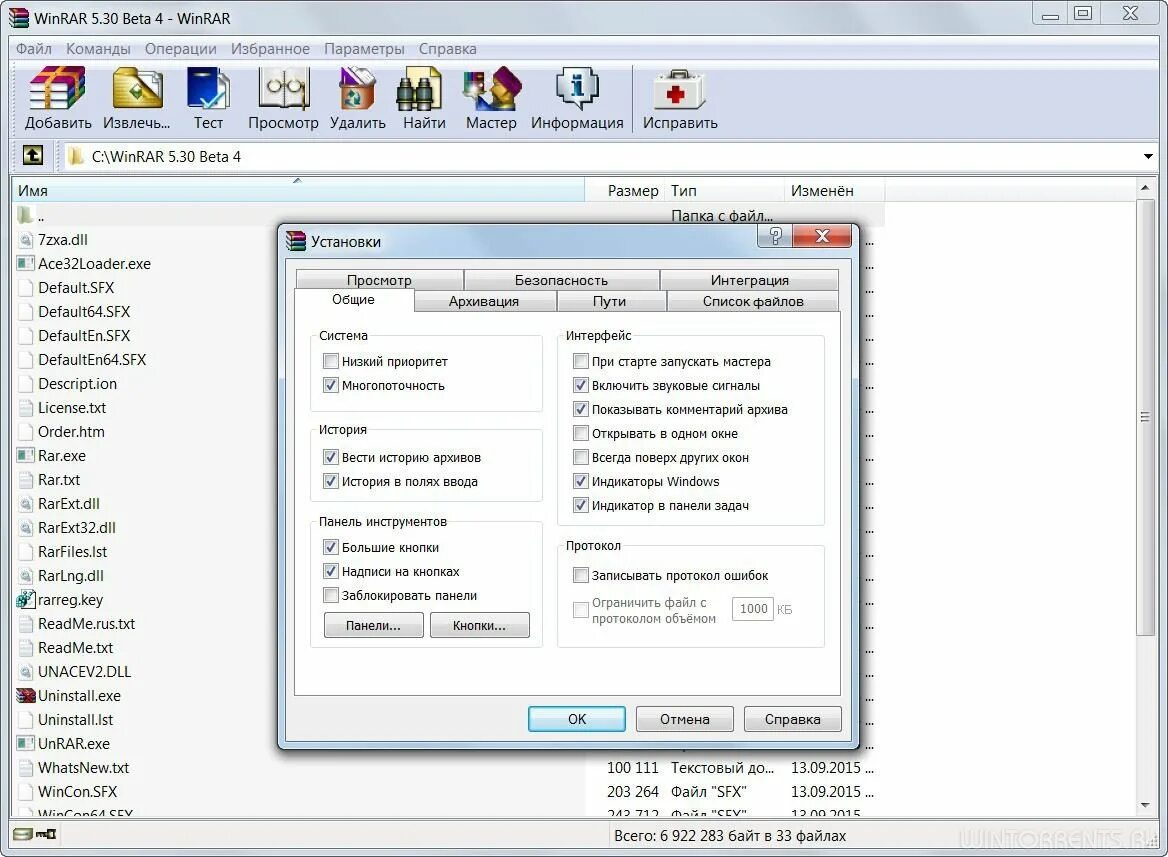This screenshot has height=857, width=1168.
Task: Select the rarreg.key file icon
Action: tap(25, 599)
